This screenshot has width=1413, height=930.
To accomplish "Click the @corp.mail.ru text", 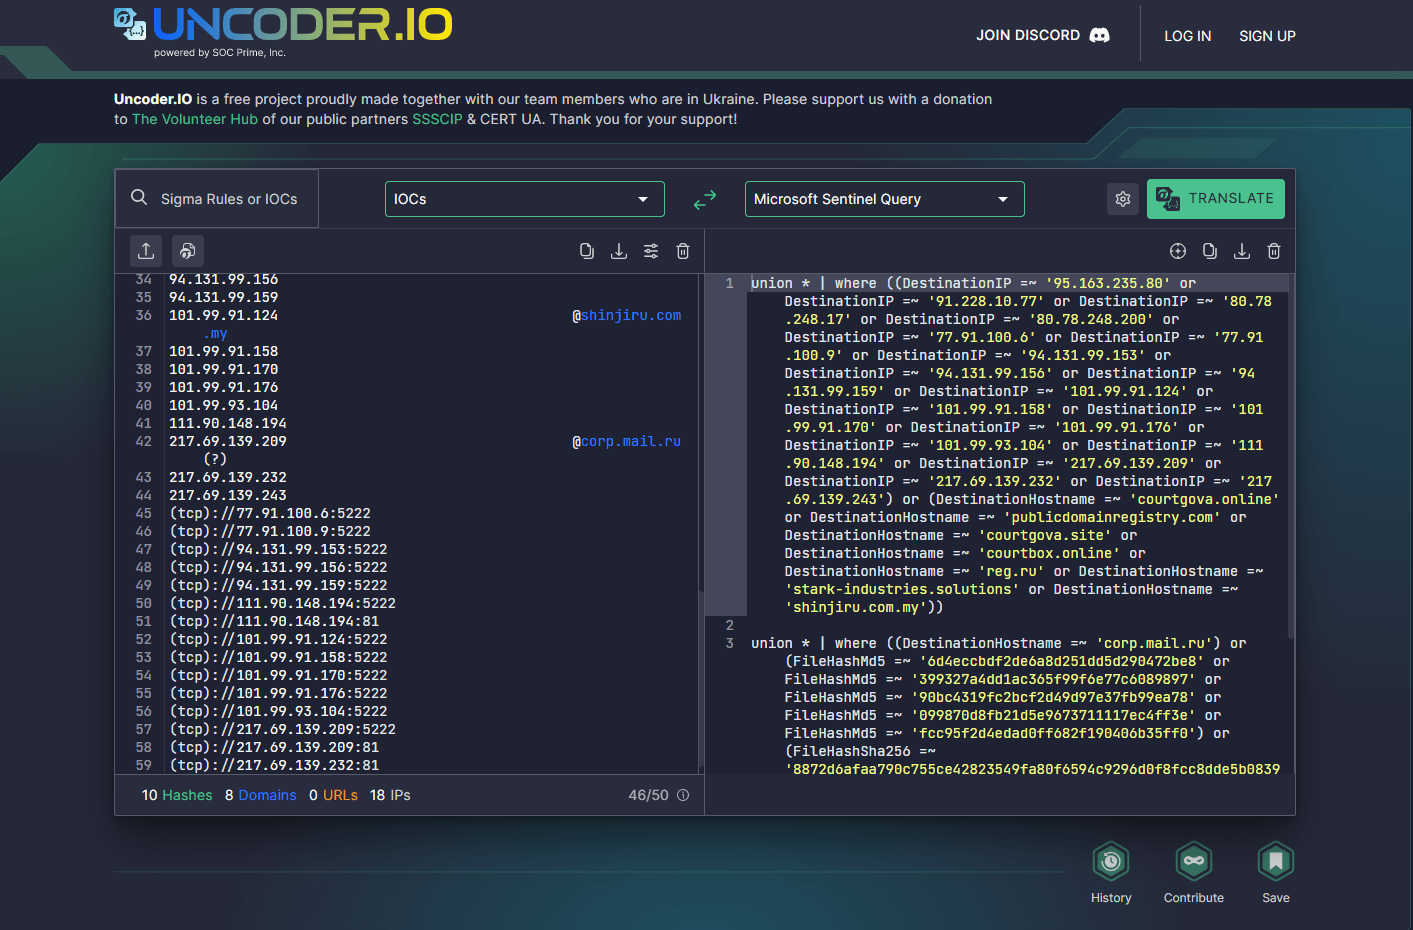I will (x=626, y=441).
